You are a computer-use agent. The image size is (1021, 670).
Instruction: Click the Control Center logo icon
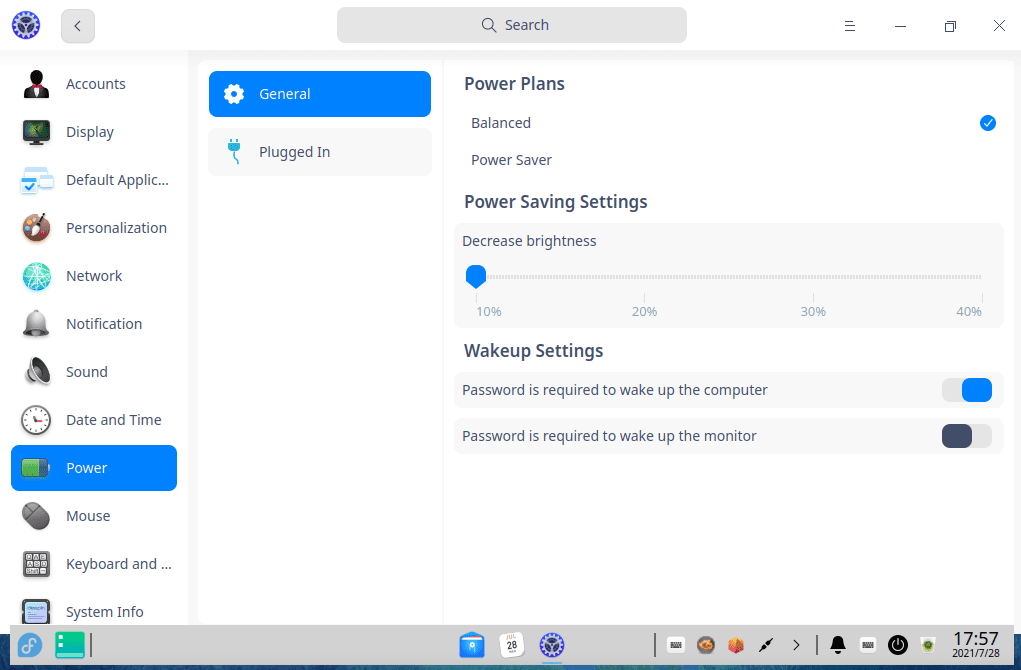[26, 25]
